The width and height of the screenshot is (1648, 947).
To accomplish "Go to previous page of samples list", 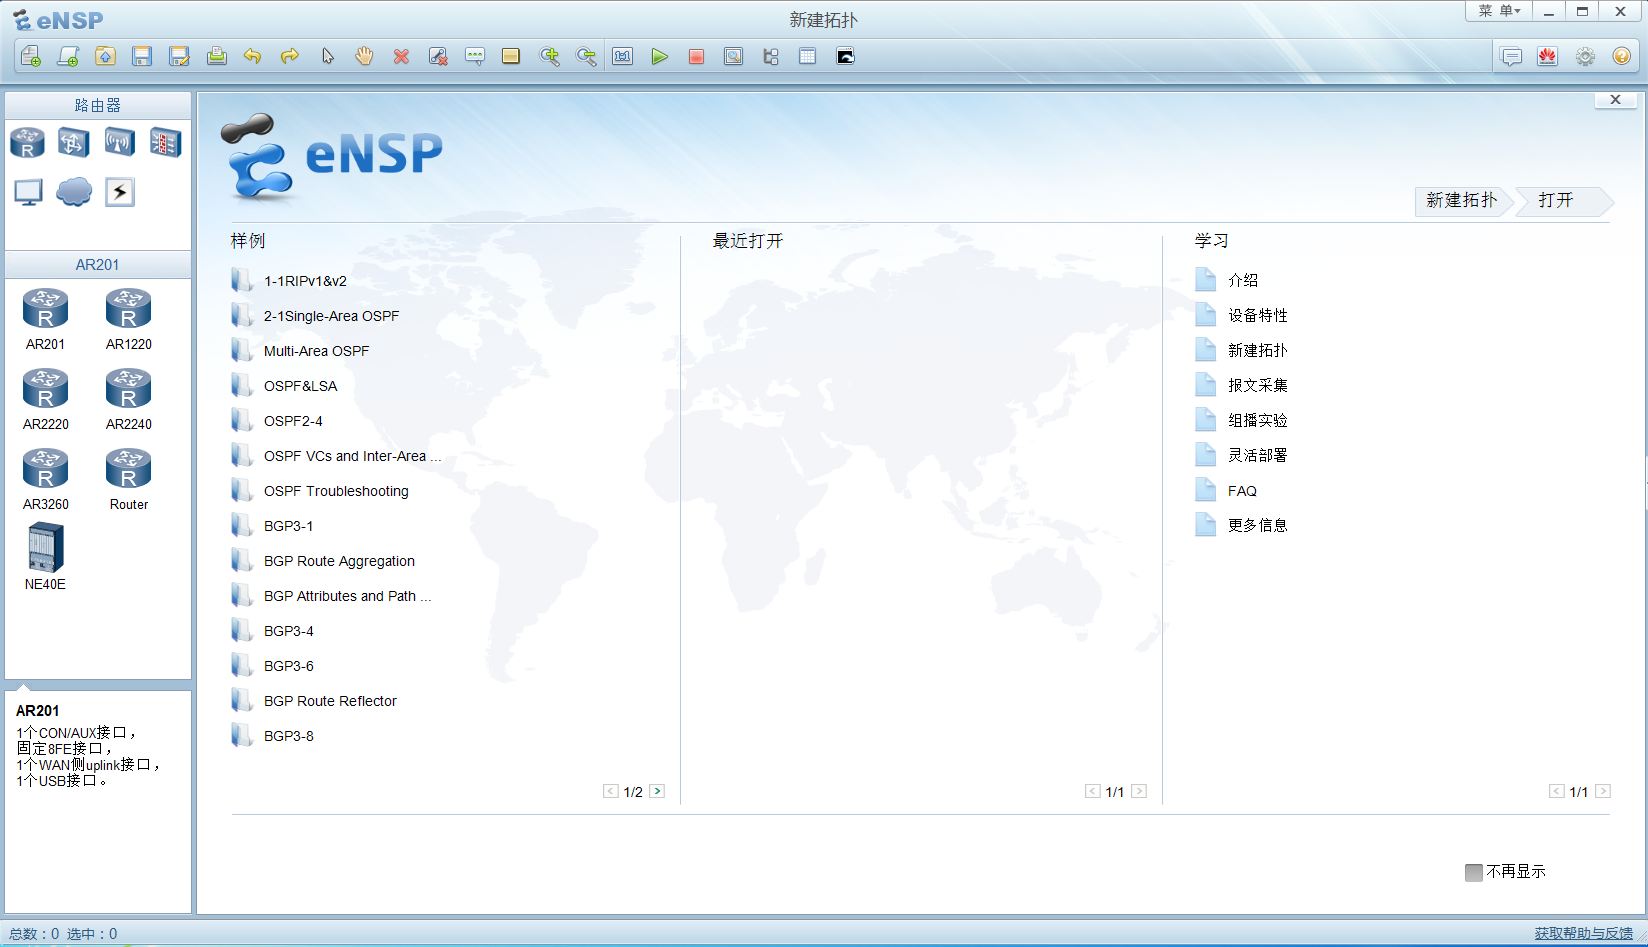I will click(611, 791).
